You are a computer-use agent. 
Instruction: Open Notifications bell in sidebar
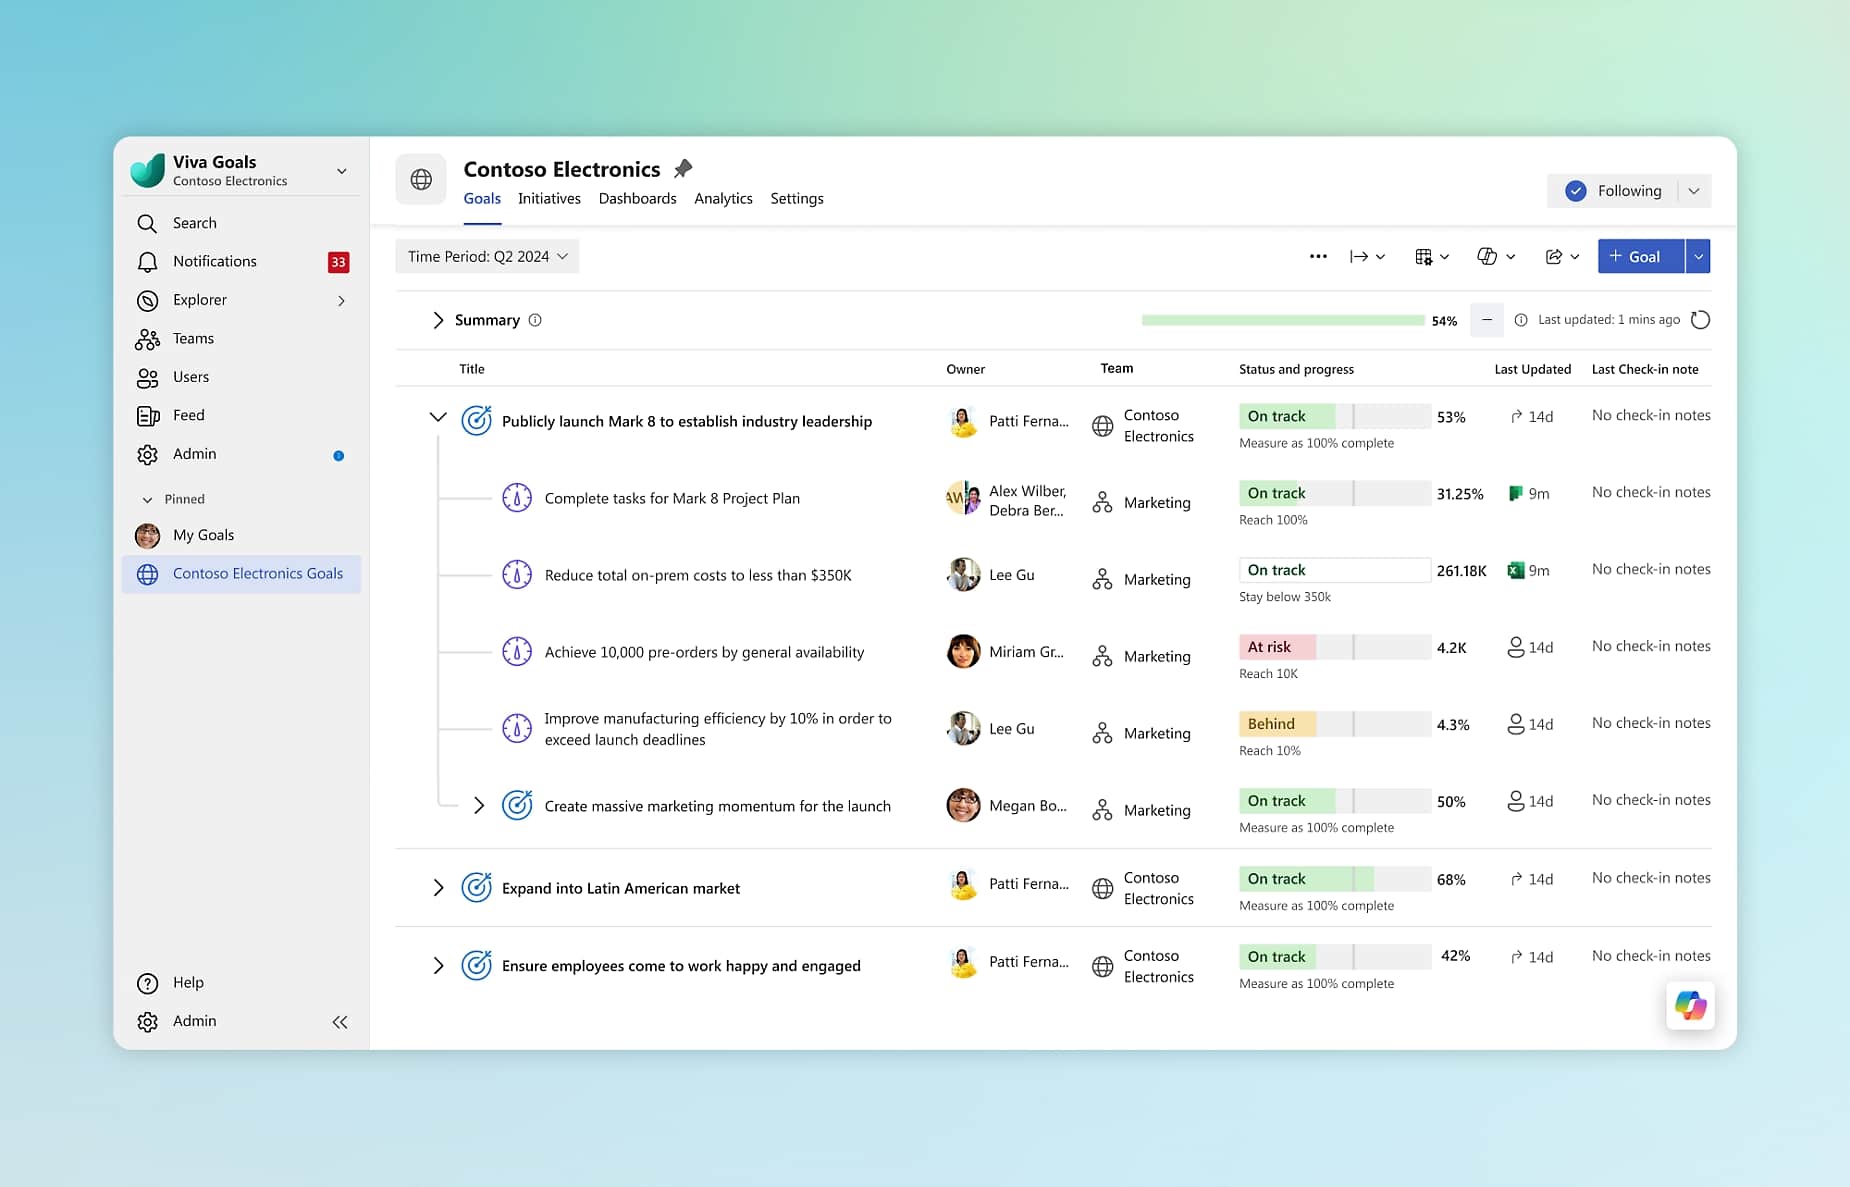point(147,262)
